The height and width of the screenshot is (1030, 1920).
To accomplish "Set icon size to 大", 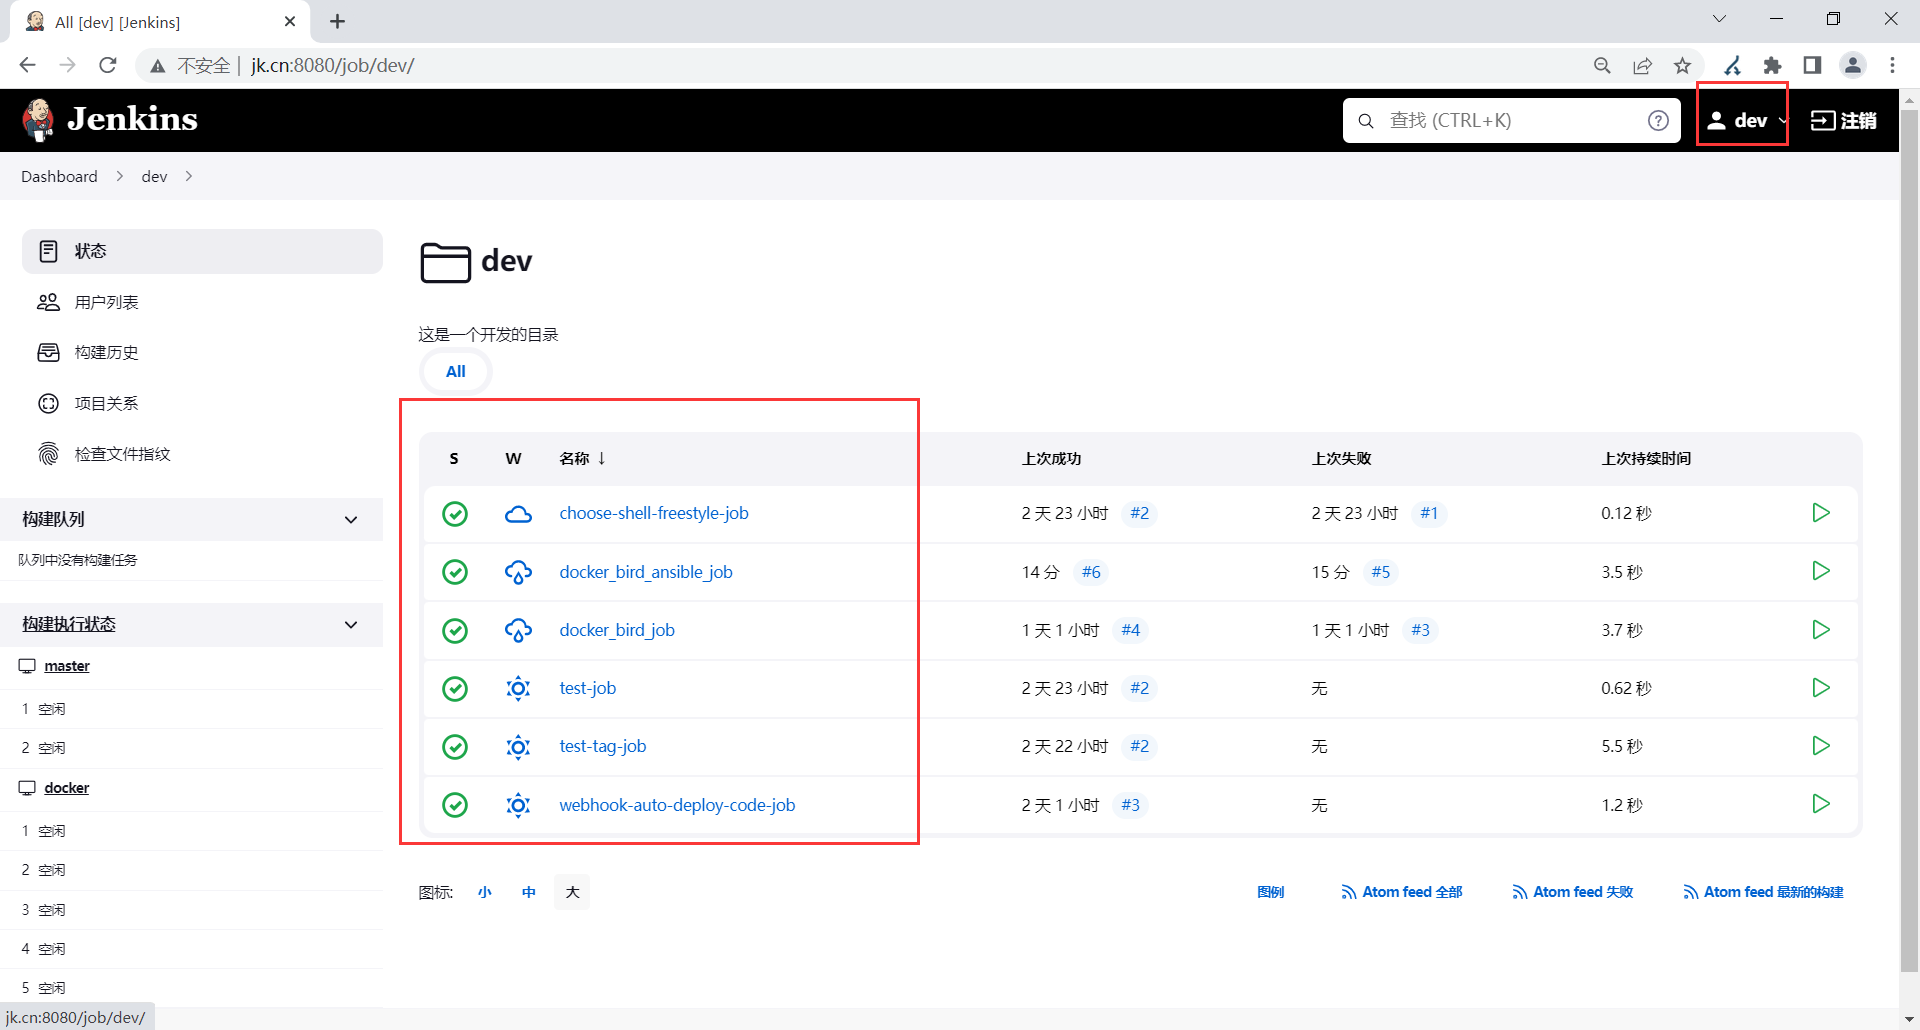I will point(572,892).
